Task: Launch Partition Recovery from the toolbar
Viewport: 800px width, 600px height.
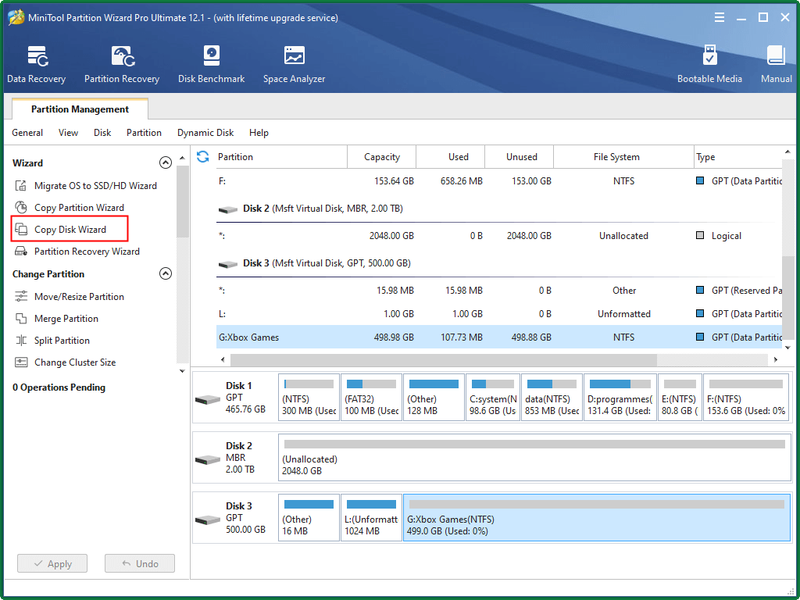Action: pos(122,64)
